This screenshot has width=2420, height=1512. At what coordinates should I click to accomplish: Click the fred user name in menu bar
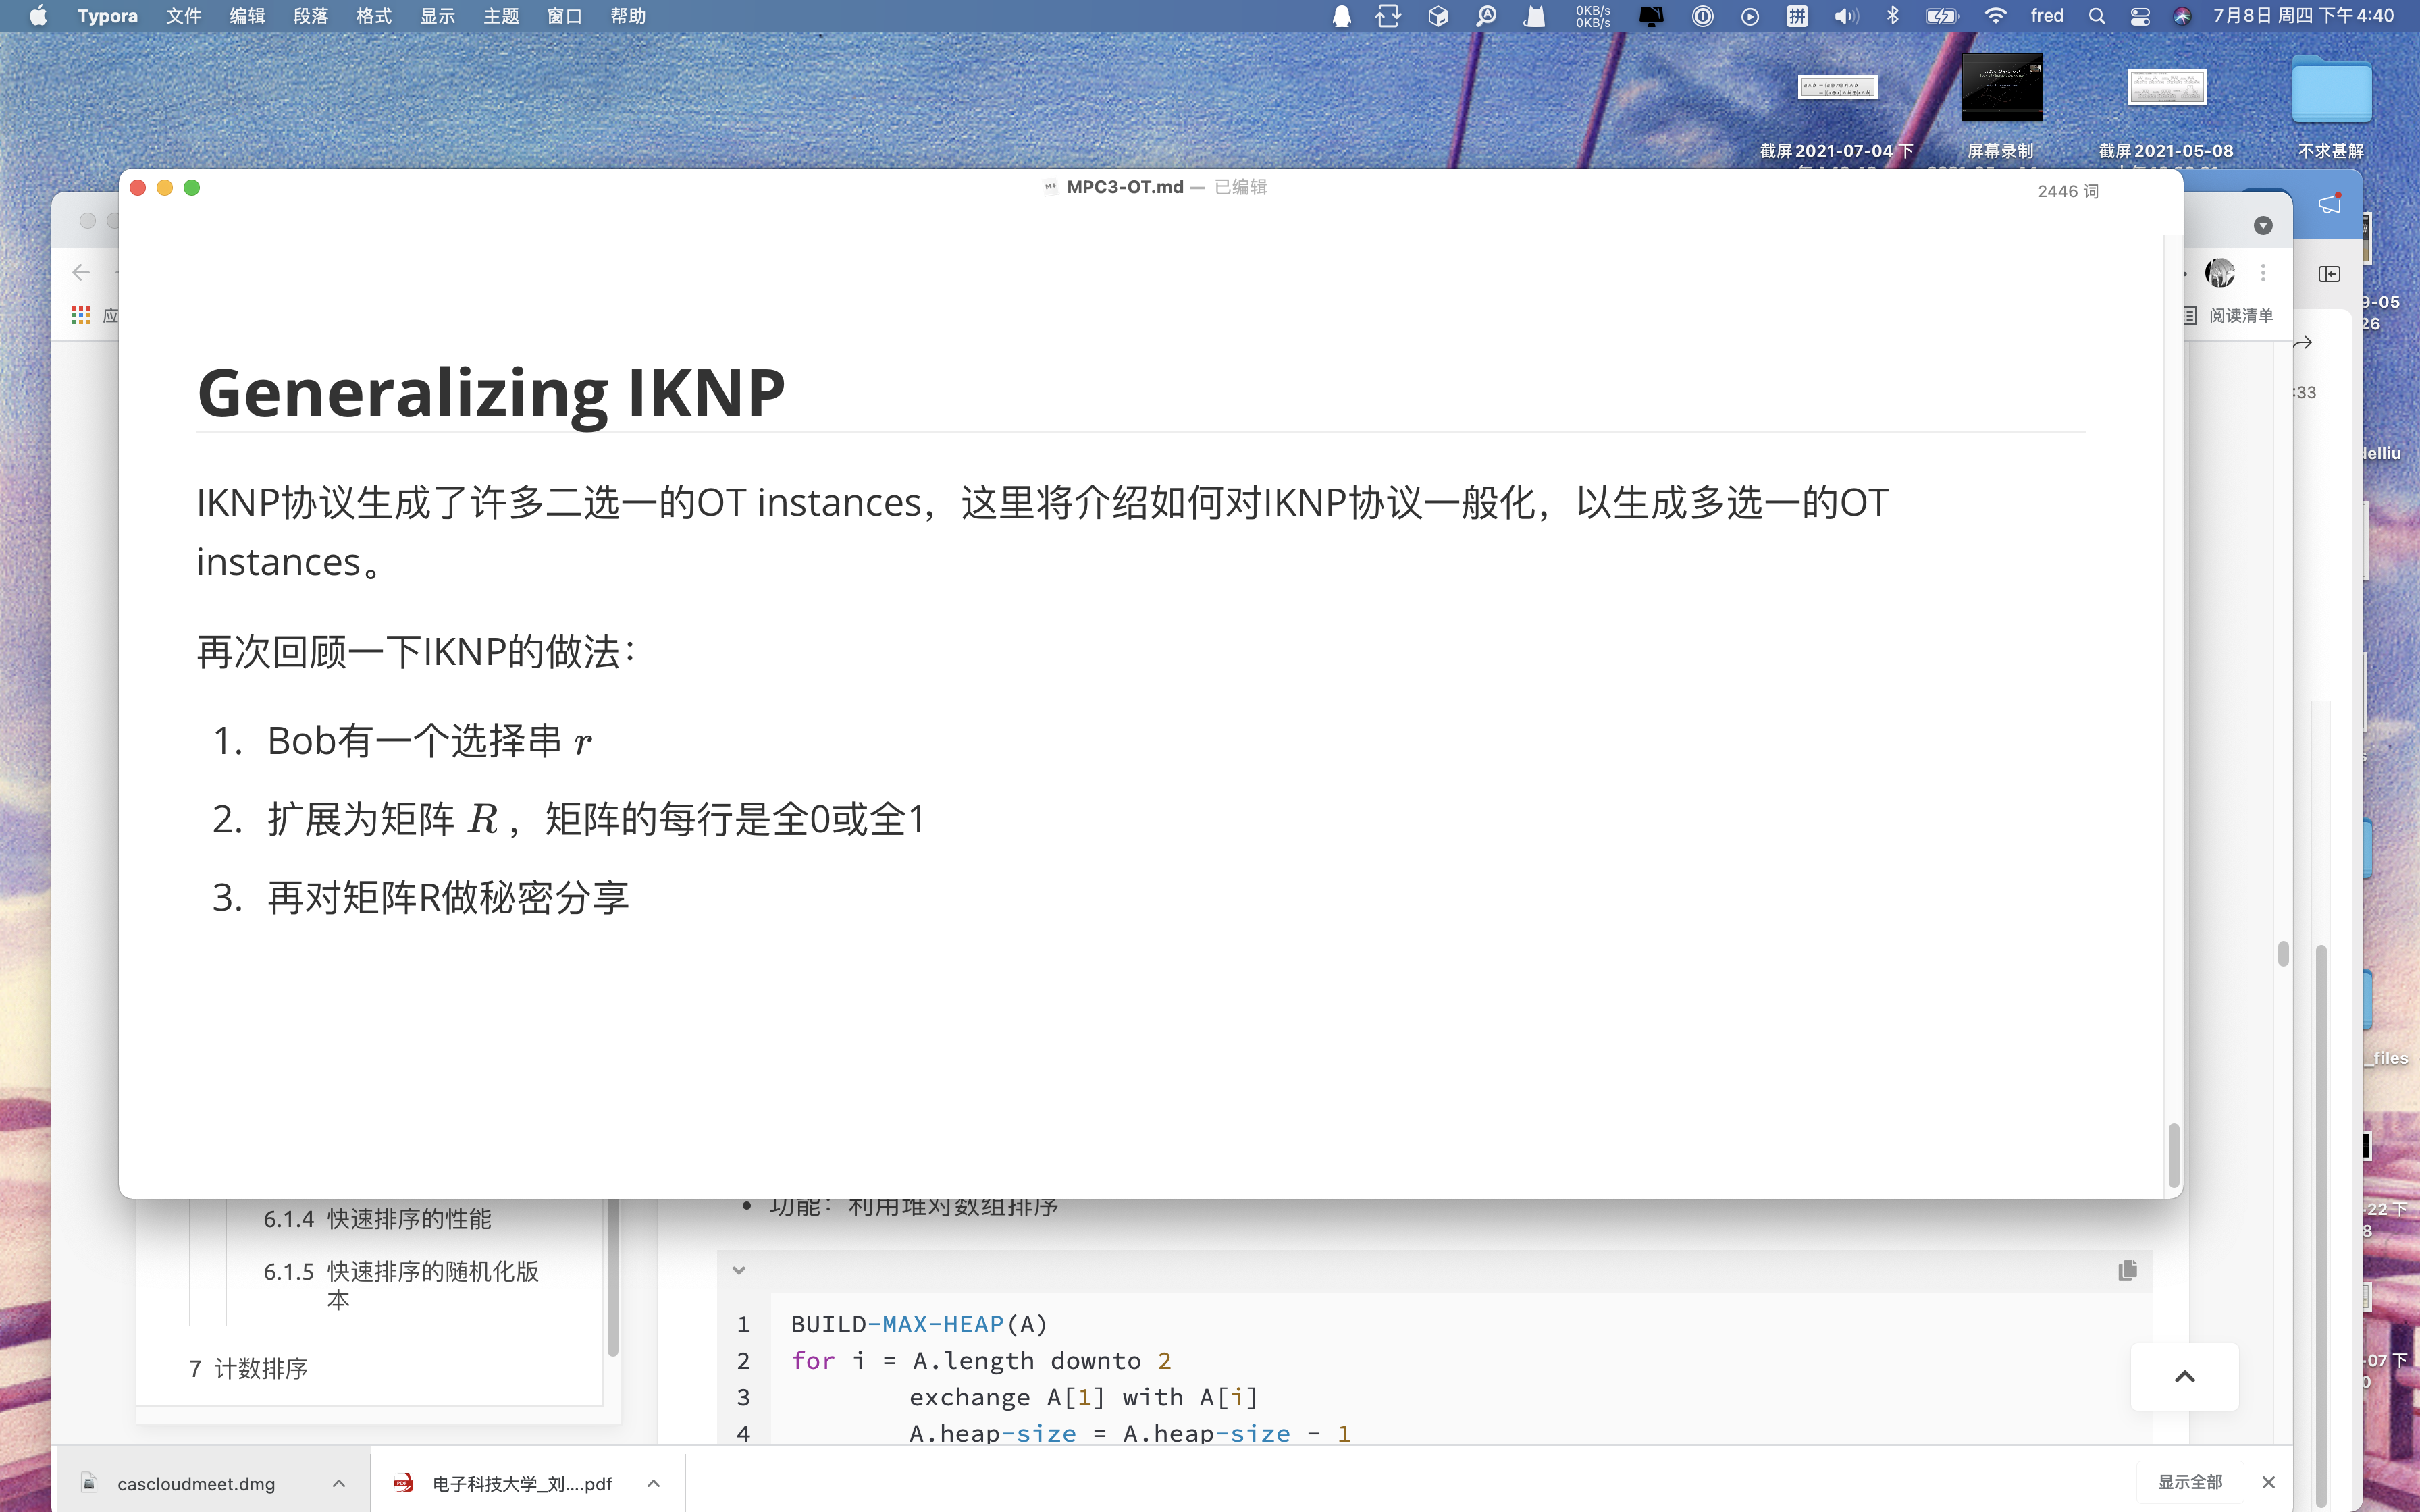2047,16
